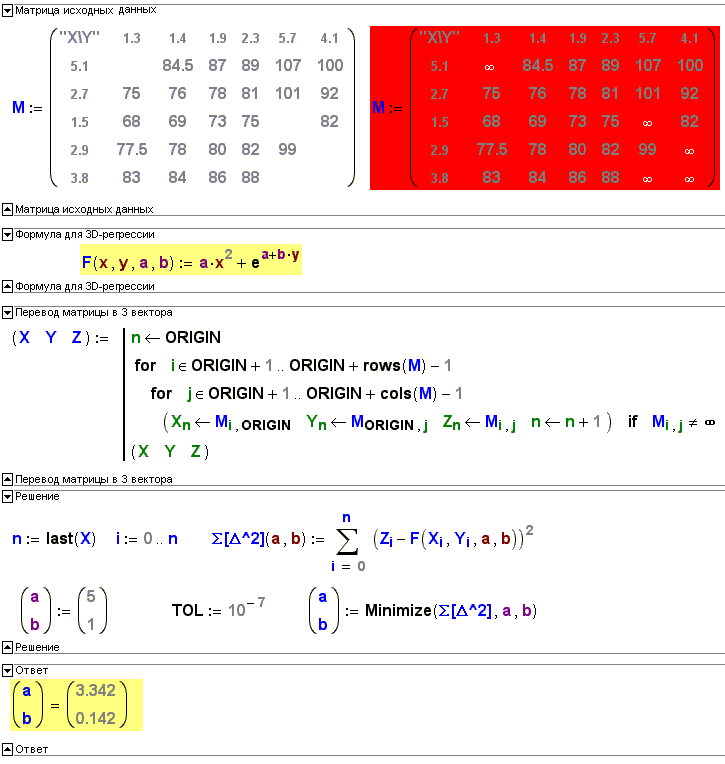Collapse the top 'Решение' area arrow
Viewport: 725px width, 764px height.
pyautogui.click(x=7, y=497)
